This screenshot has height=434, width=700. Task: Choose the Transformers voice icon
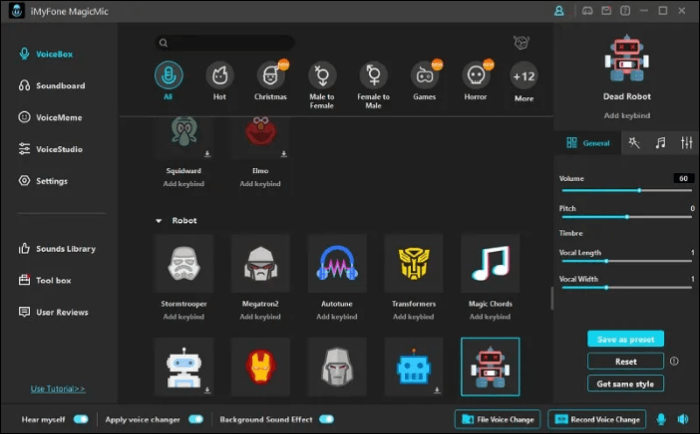[x=413, y=263]
